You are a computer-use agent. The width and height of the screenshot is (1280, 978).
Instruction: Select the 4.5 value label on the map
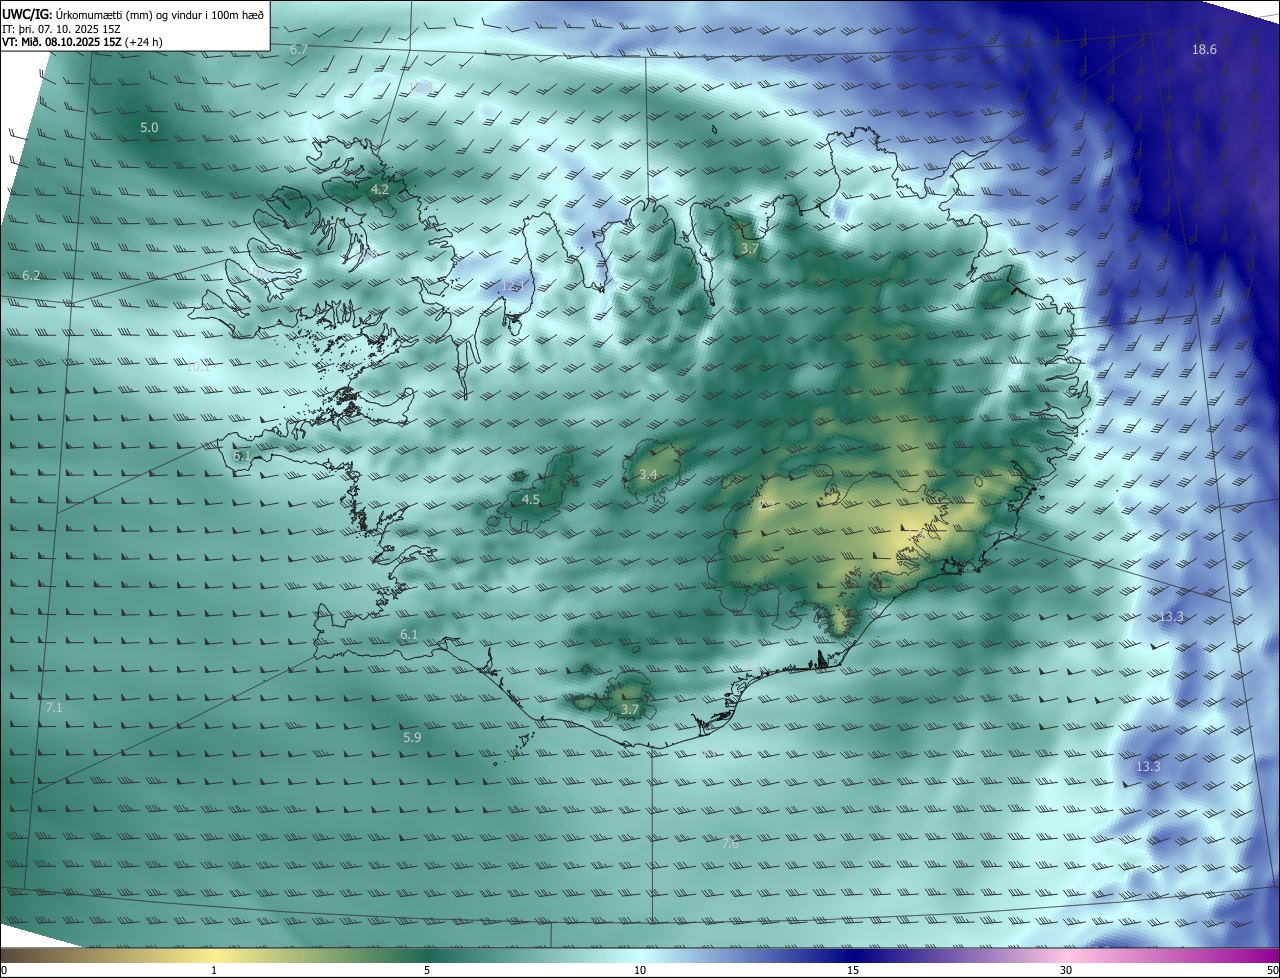pos(531,499)
